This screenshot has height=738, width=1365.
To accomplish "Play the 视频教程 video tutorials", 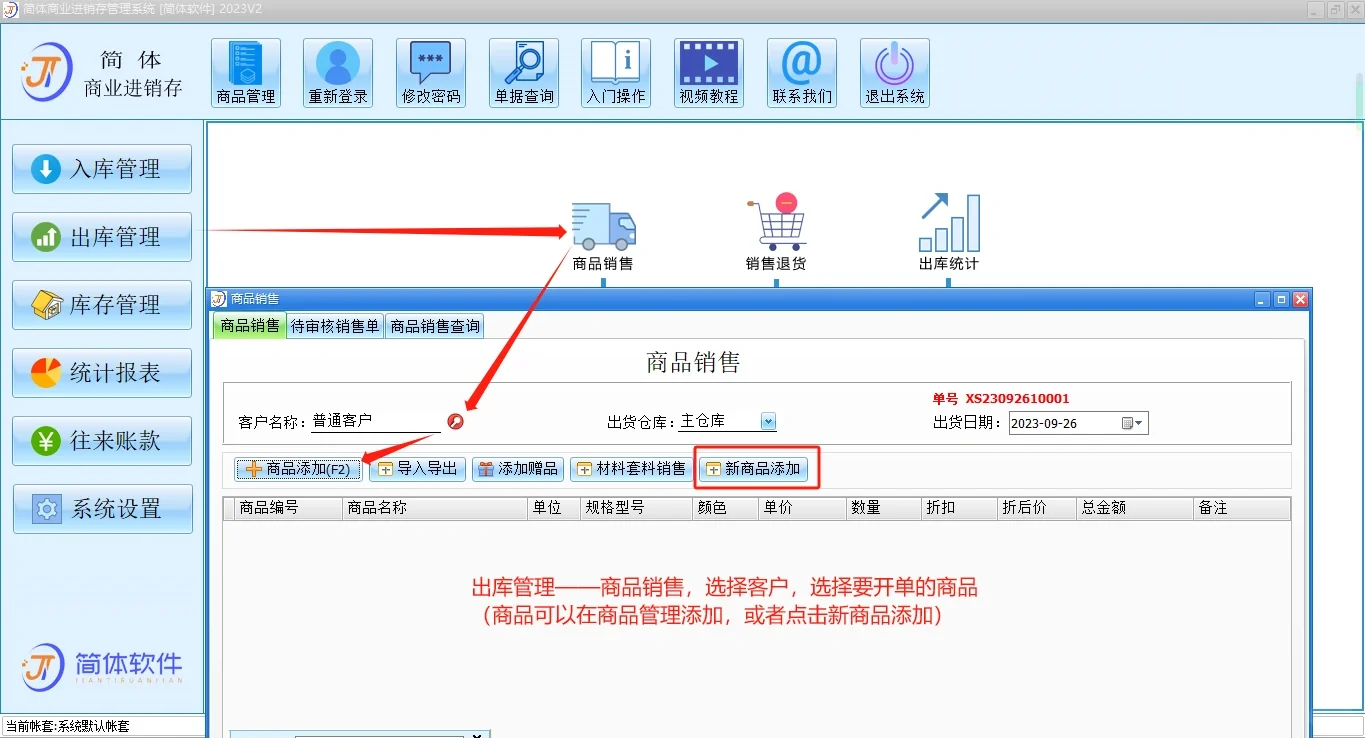I will tap(708, 71).
